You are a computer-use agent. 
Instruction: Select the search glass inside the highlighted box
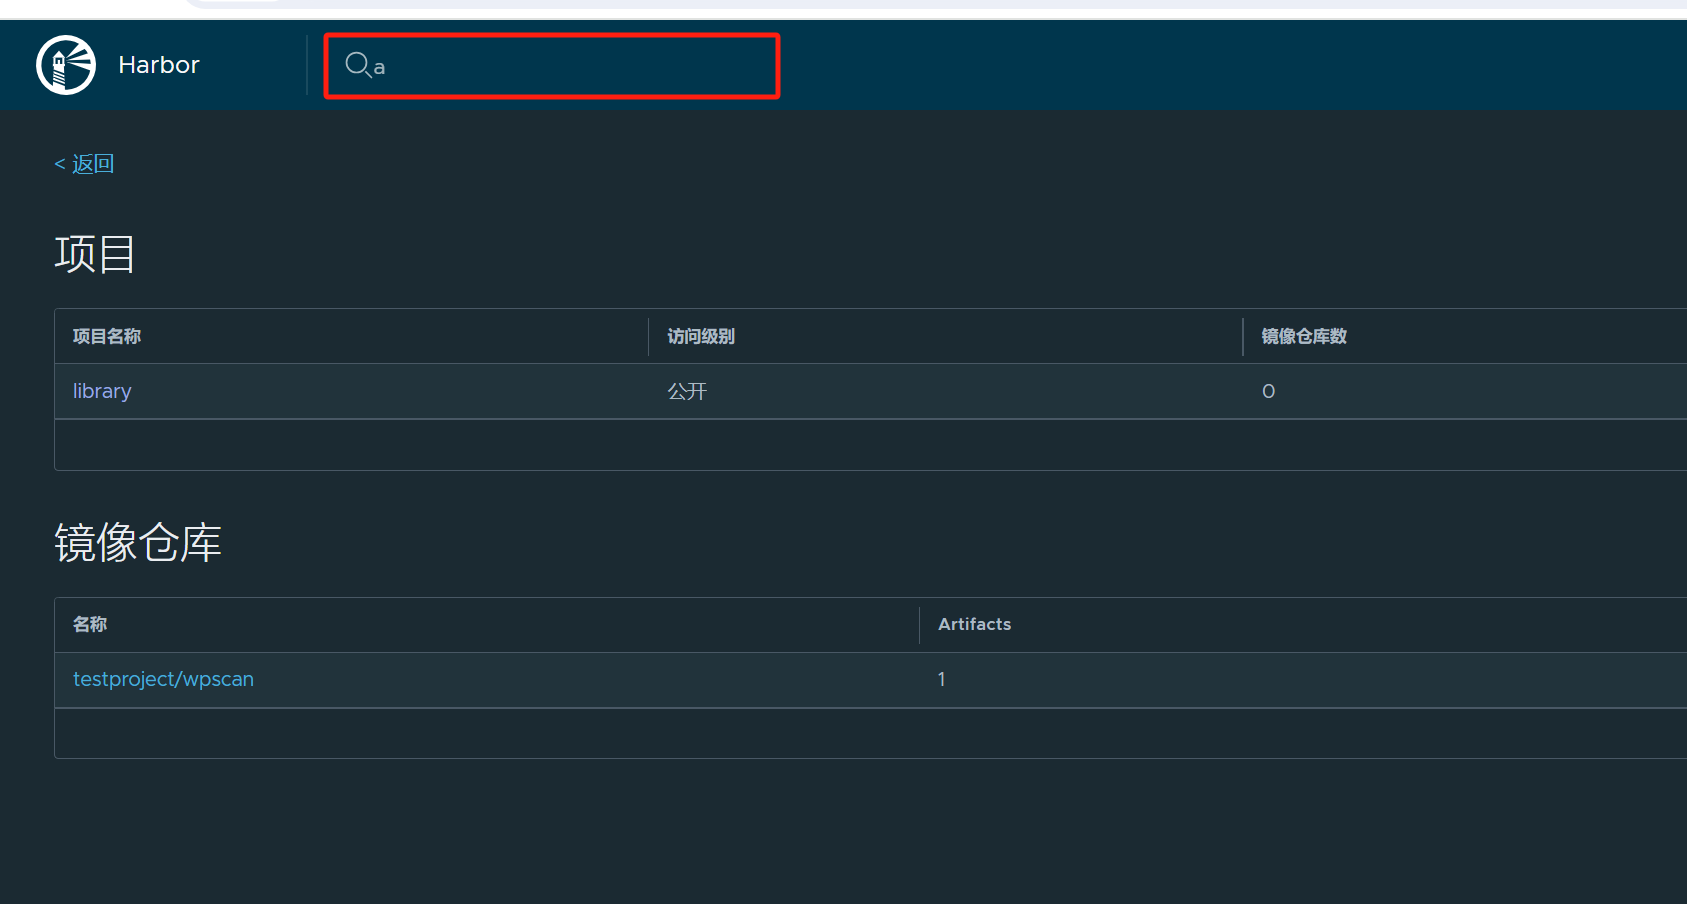pos(358,65)
